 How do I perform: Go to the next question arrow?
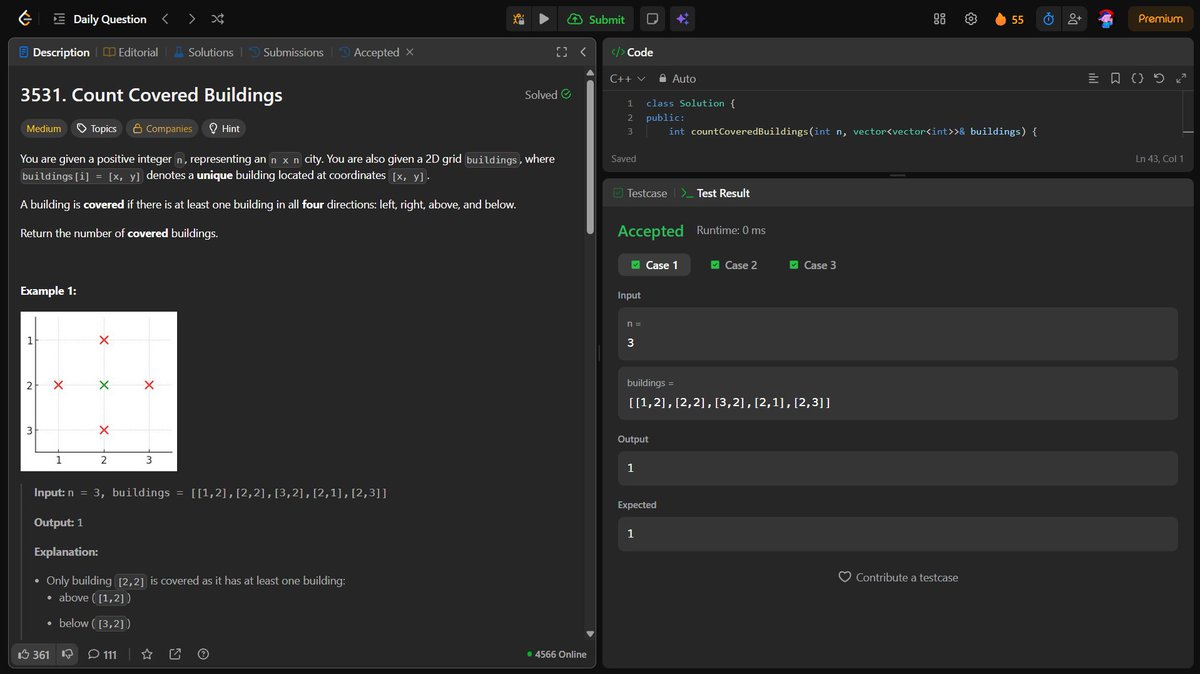(191, 19)
